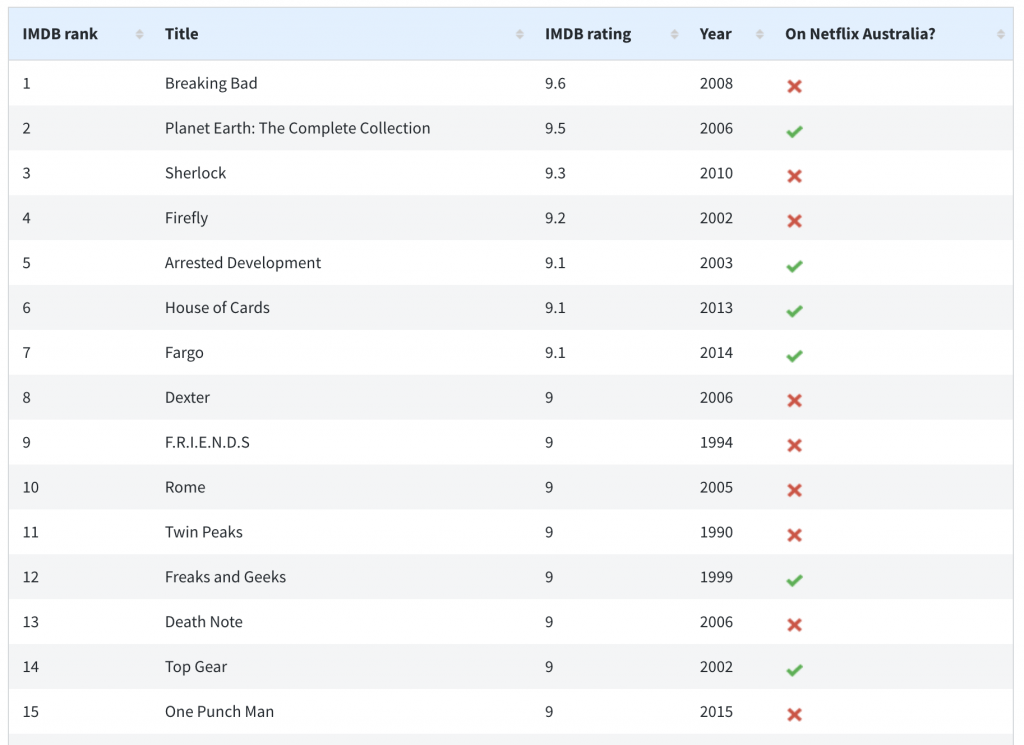Click the year 2003 cell
The width and height of the screenshot is (1024, 745).
click(716, 263)
